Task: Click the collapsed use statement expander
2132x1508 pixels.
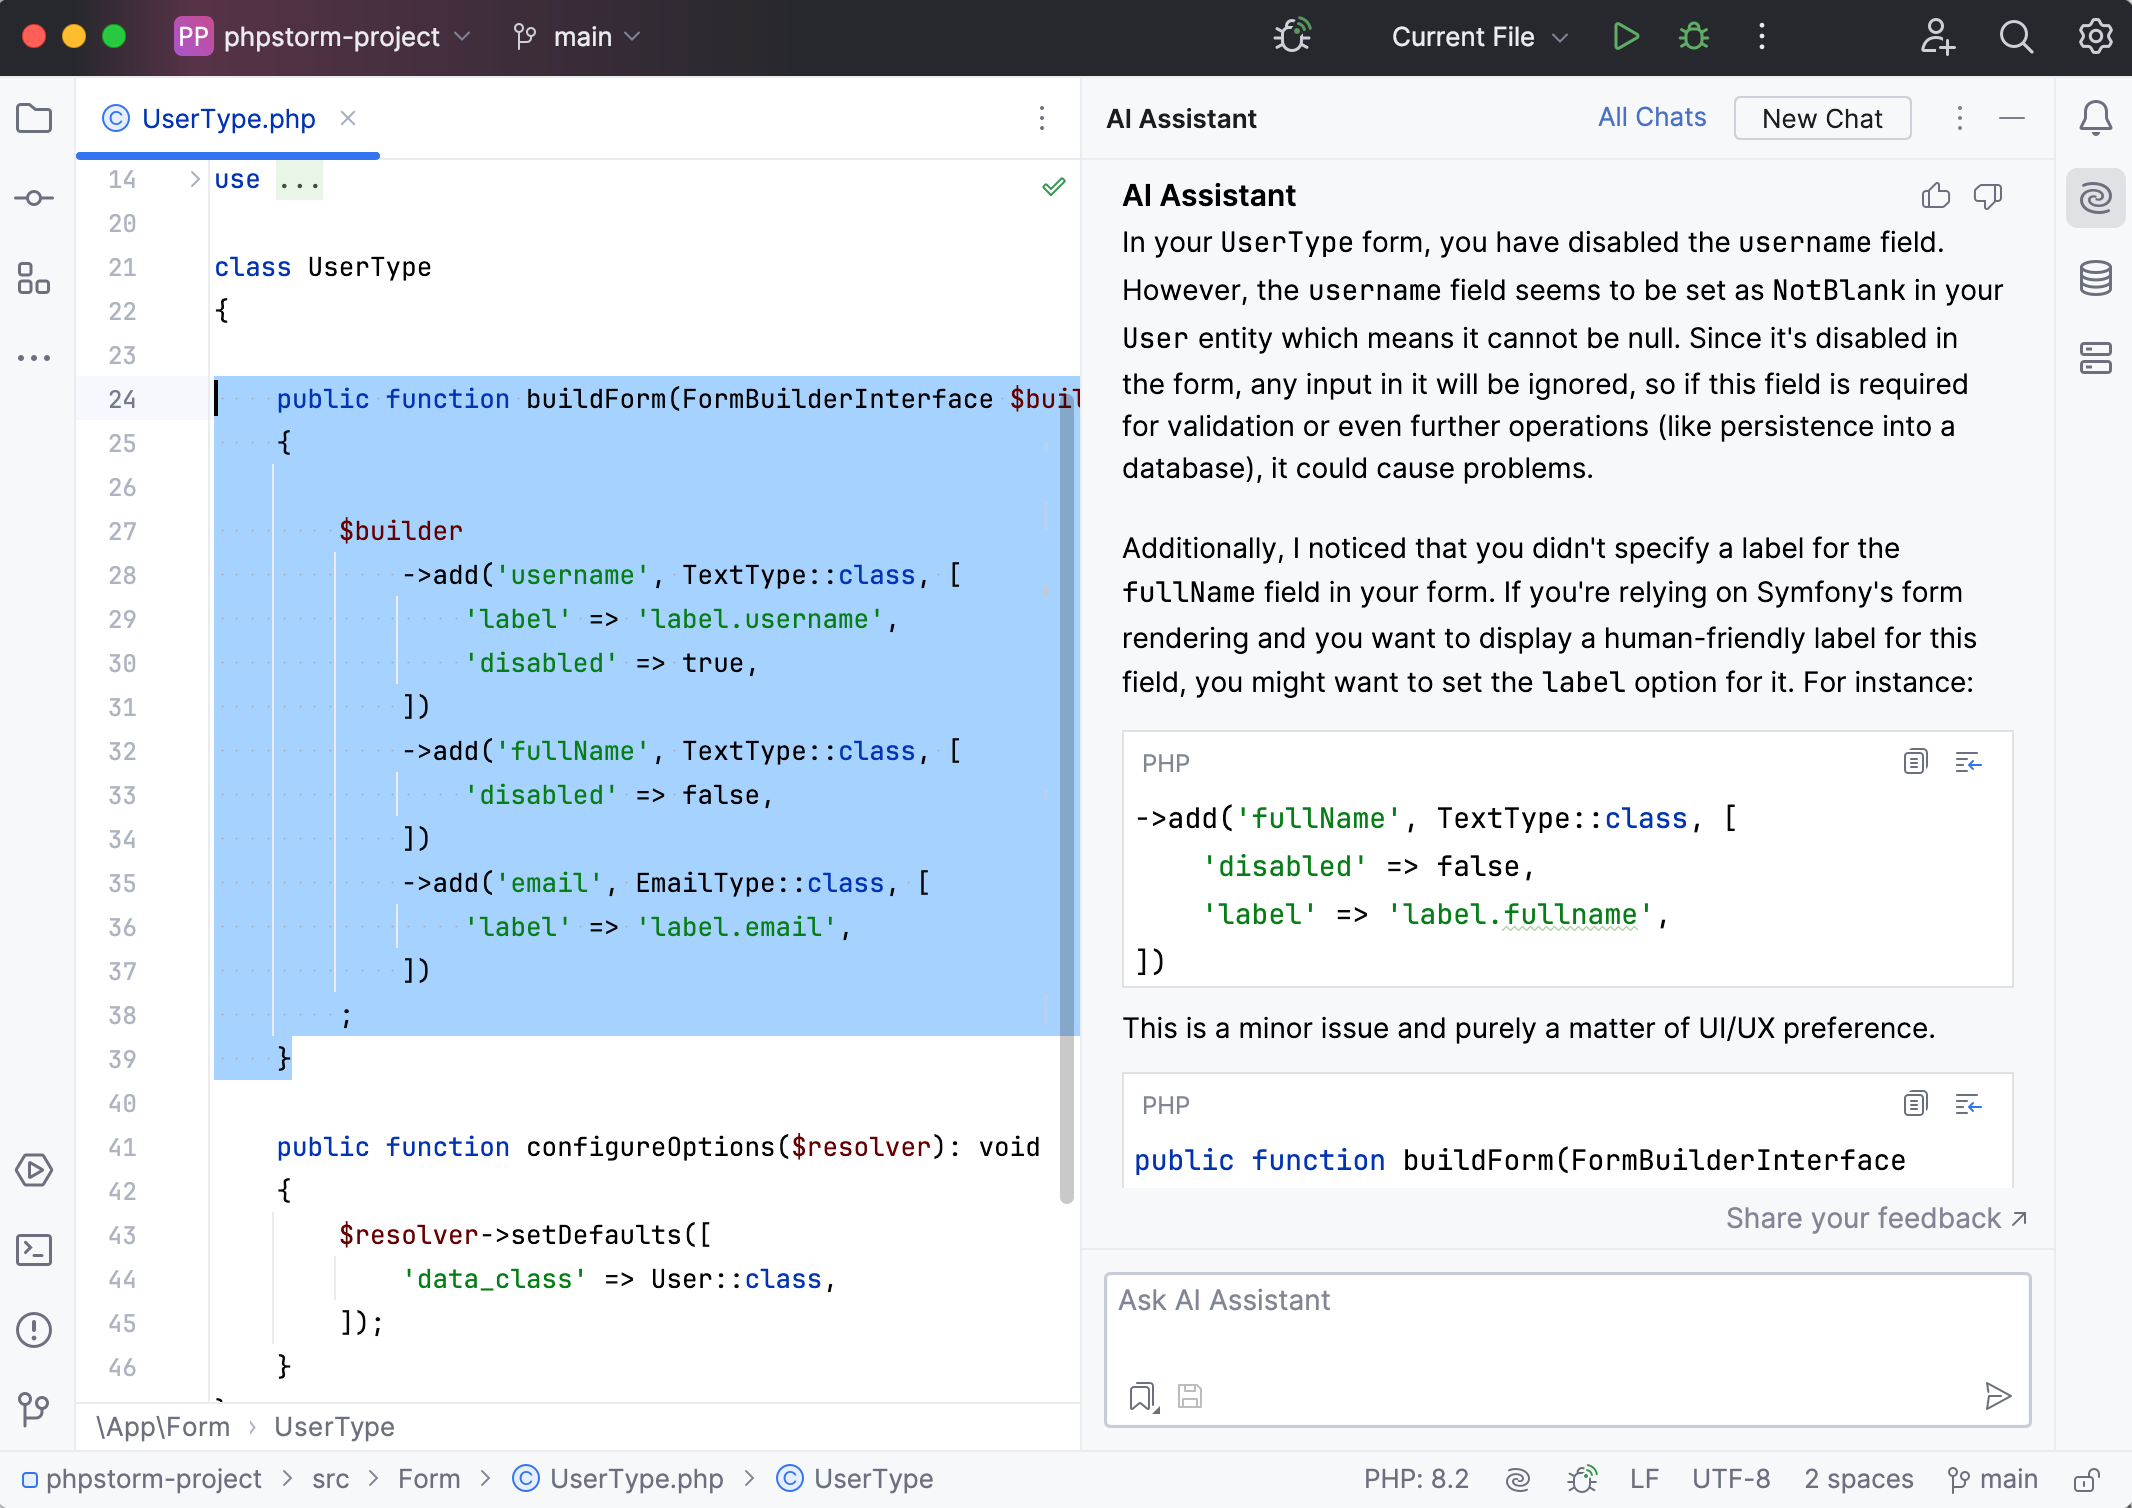Action: tap(194, 178)
